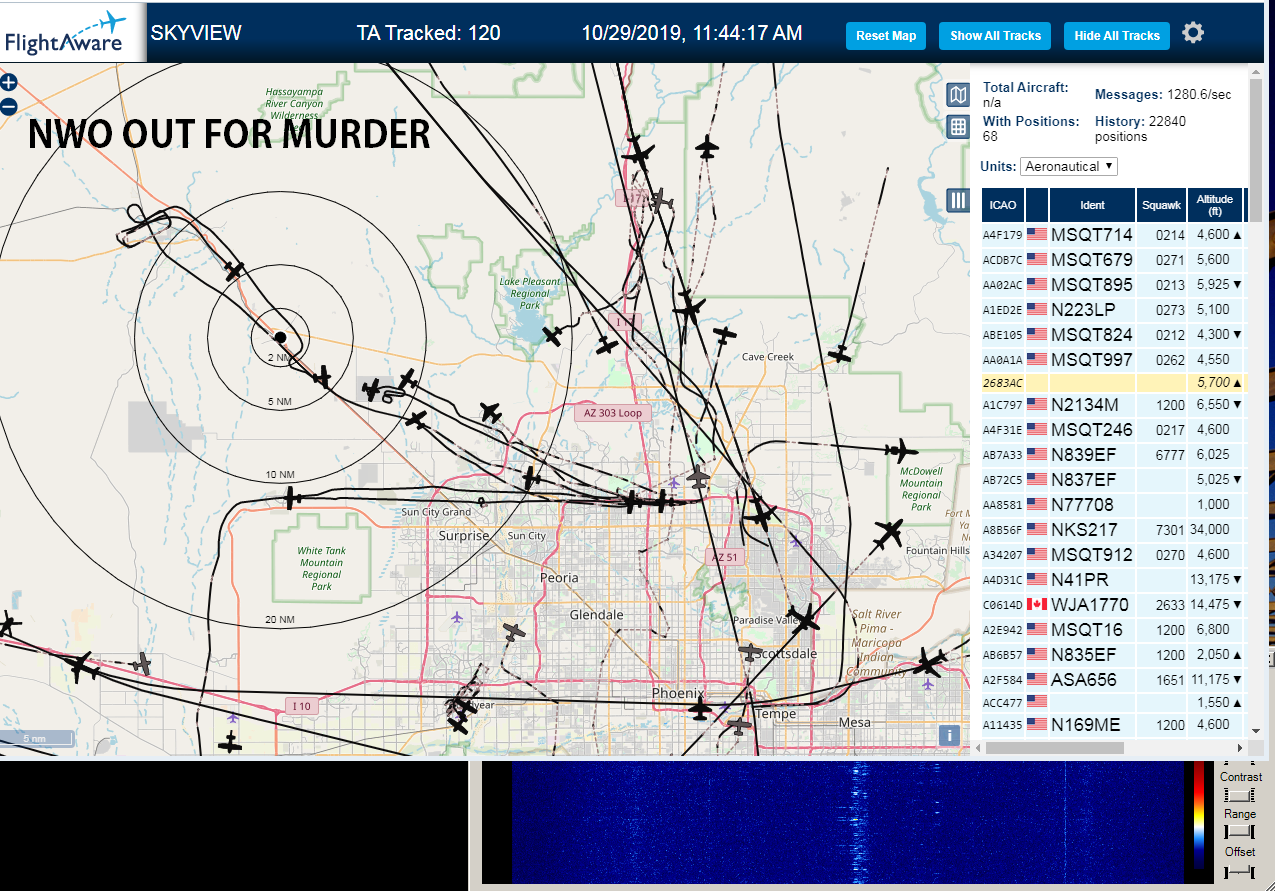Open the map layer switcher icon

click(x=958, y=95)
